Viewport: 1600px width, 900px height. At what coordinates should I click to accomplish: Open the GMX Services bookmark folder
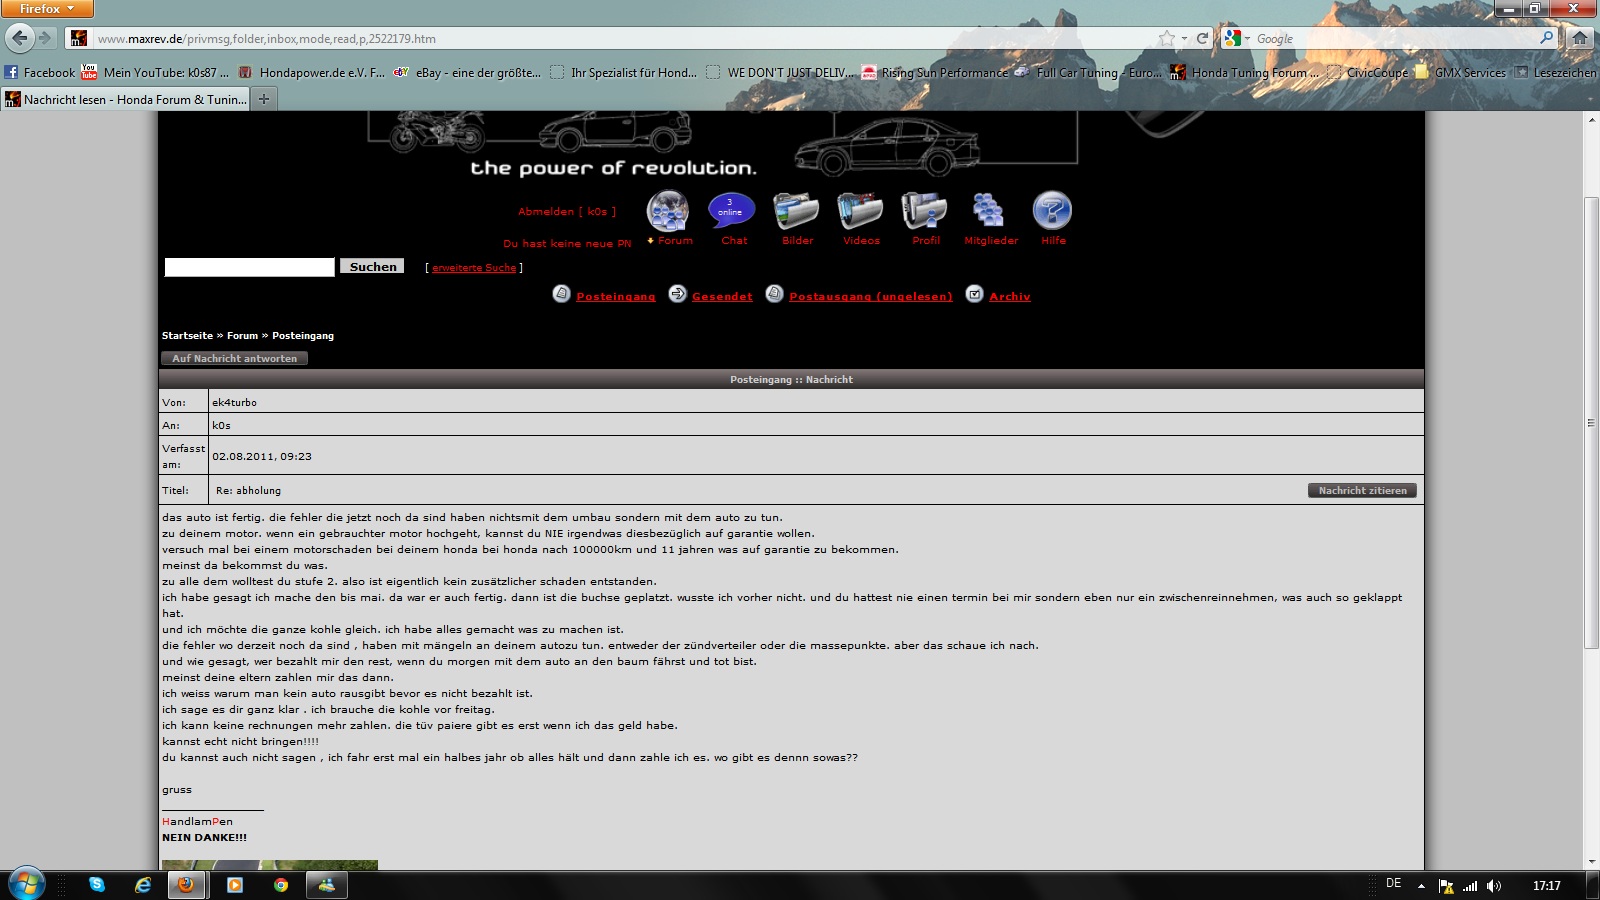(1460, 72)
